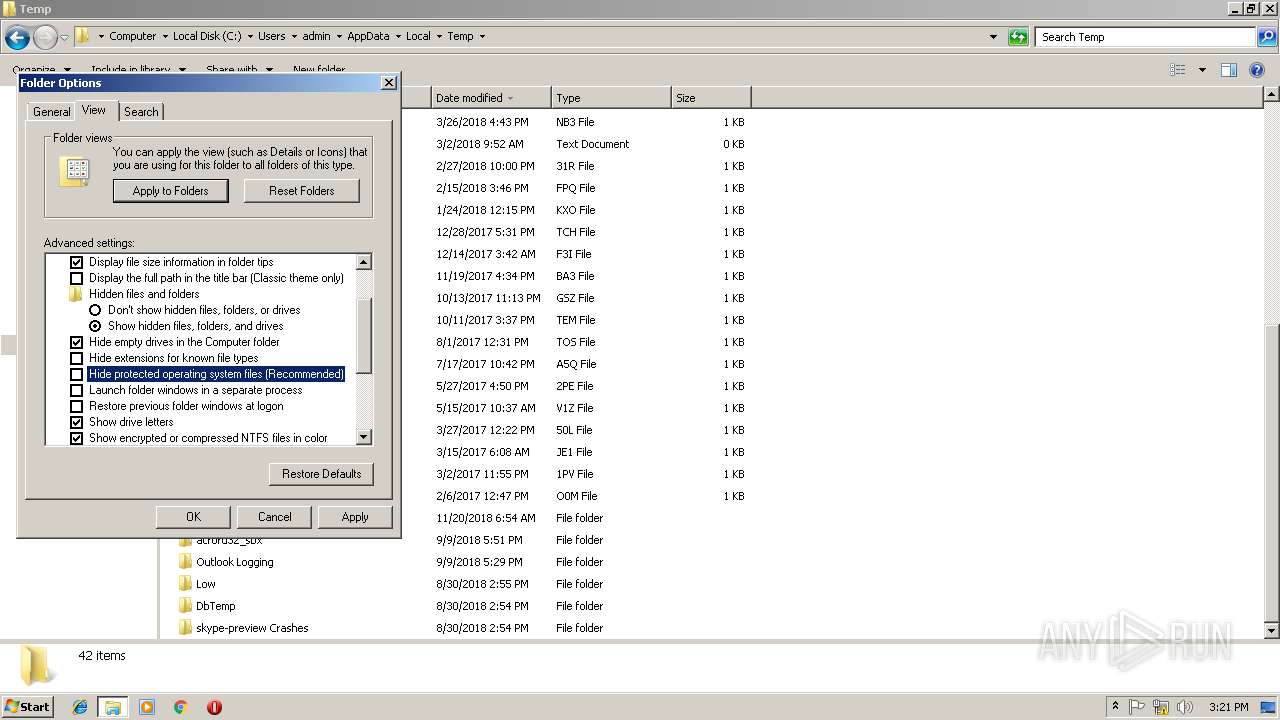Confirm the dialog with OK
The image size is (1280, 720).
(x=194, y=517)
